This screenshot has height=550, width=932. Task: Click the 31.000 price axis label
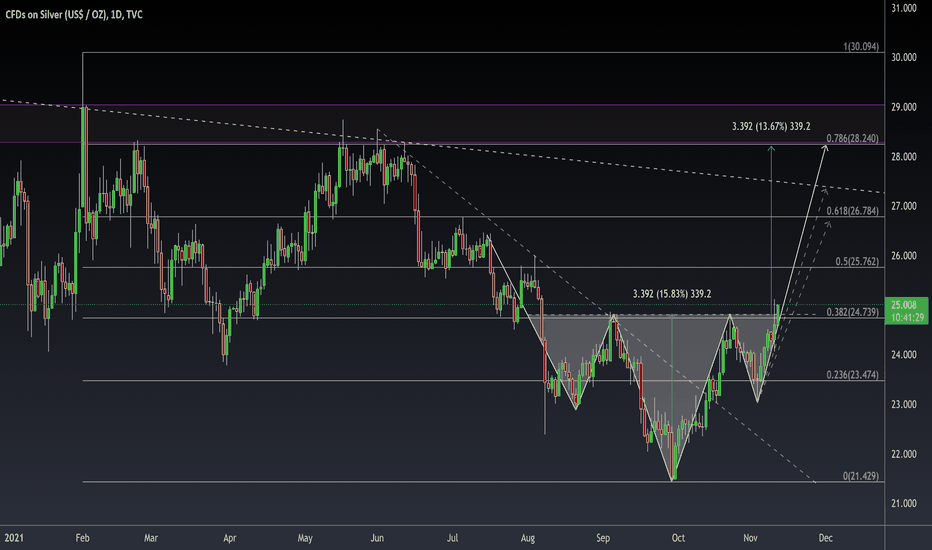click(903, 8)
